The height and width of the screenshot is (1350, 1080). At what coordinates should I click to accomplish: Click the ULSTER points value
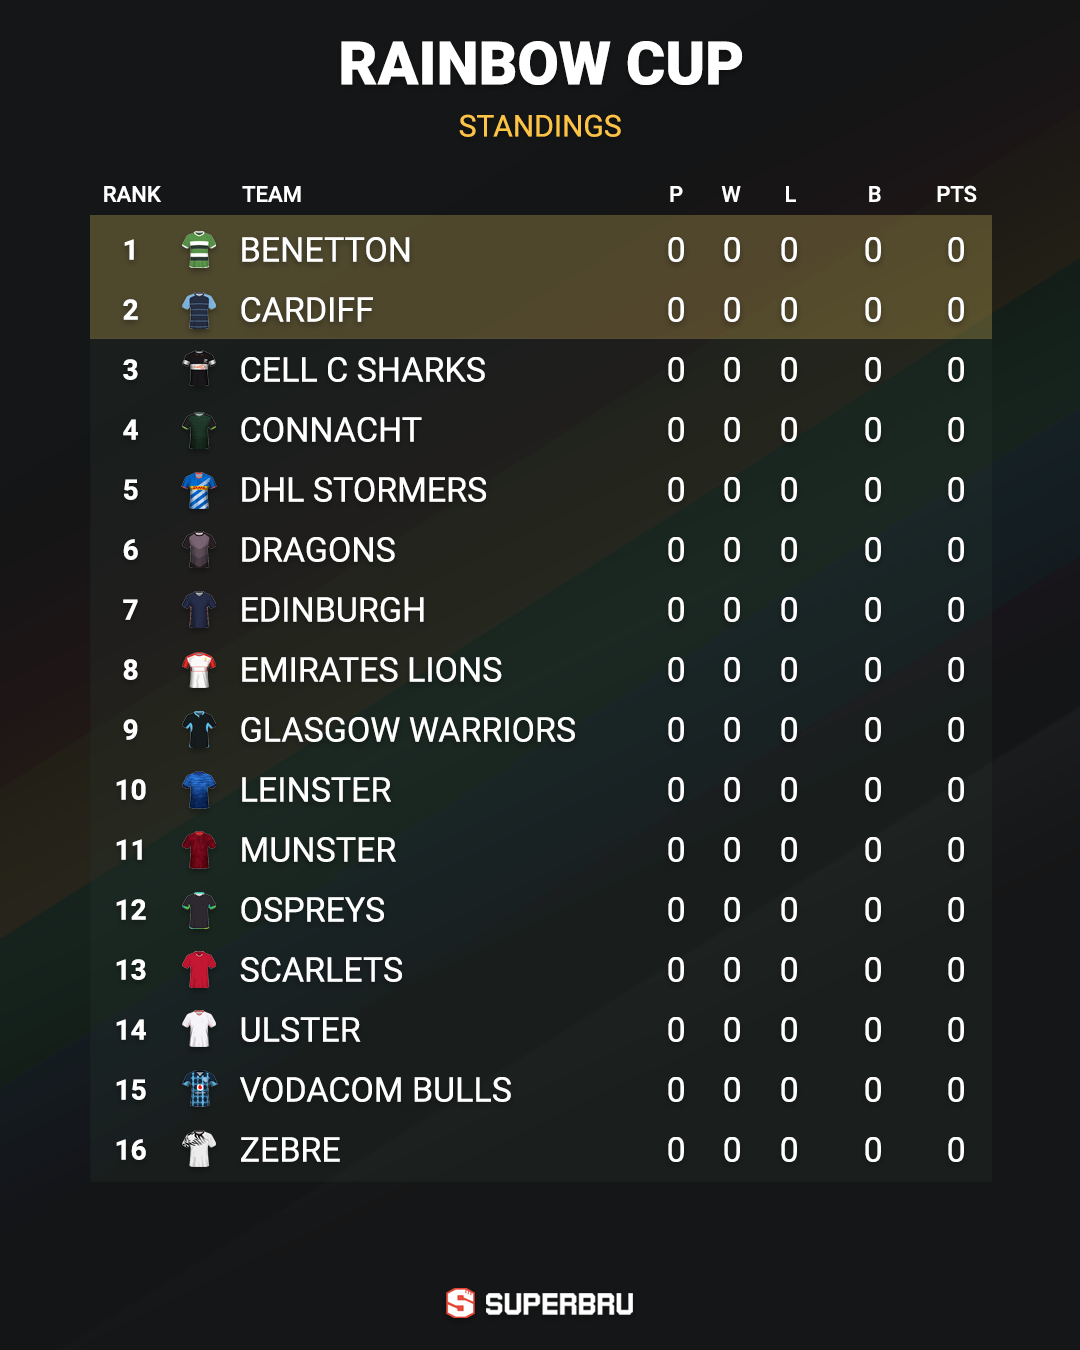click(956, 1030)
